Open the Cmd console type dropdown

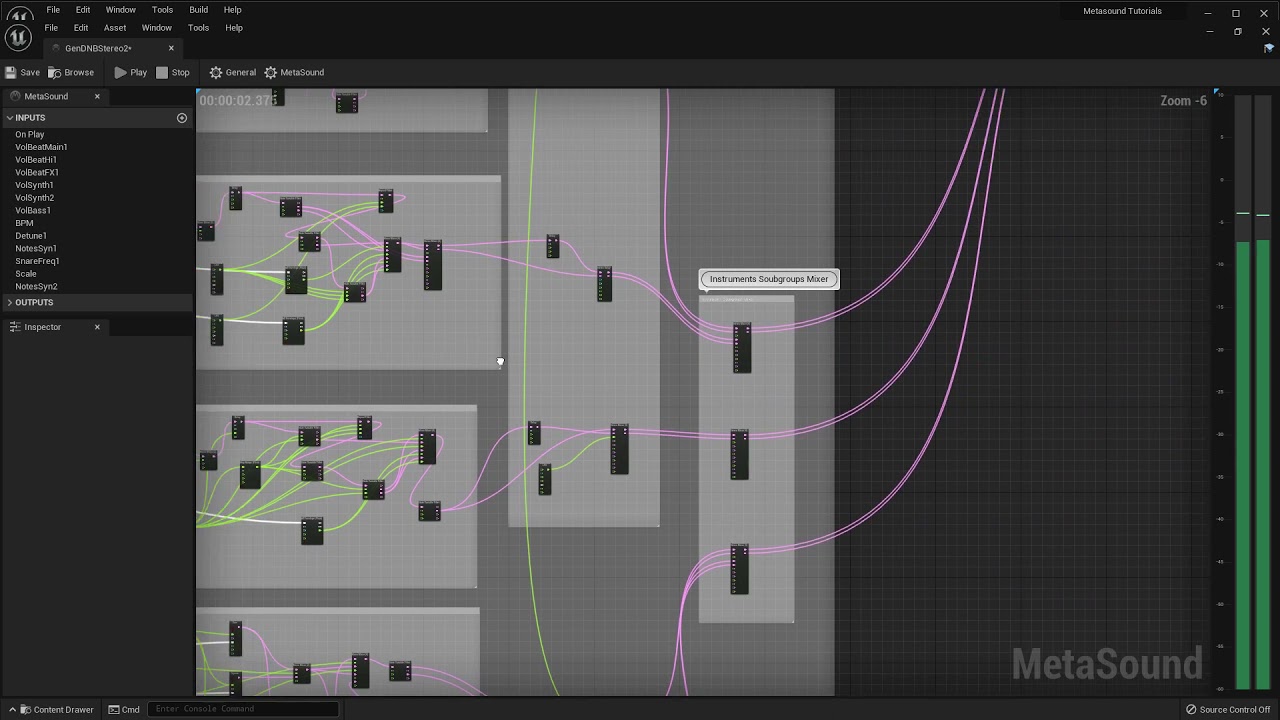pos(126,710)
